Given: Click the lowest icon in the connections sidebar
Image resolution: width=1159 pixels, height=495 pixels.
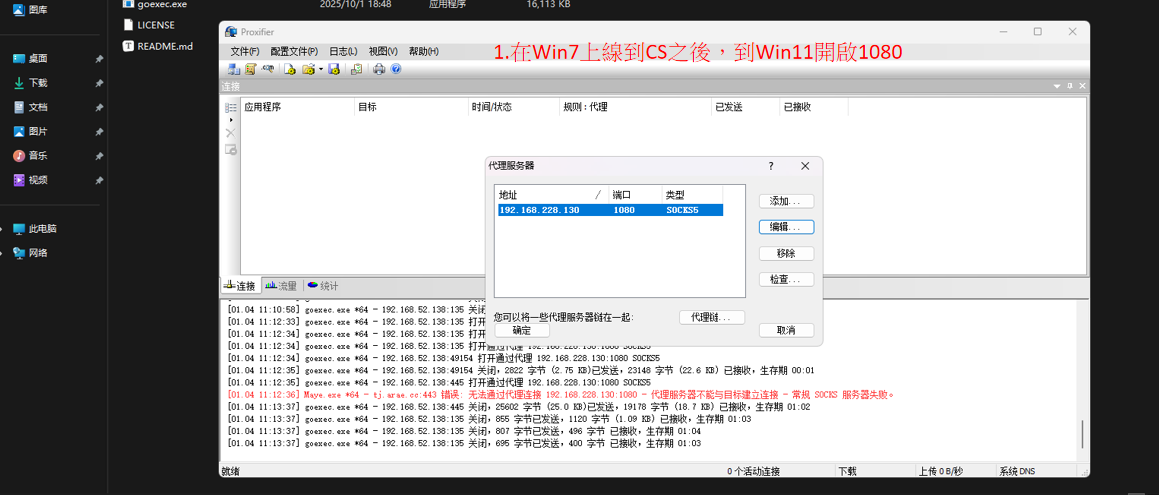Looking at the screenshot, I should [231, 149].
